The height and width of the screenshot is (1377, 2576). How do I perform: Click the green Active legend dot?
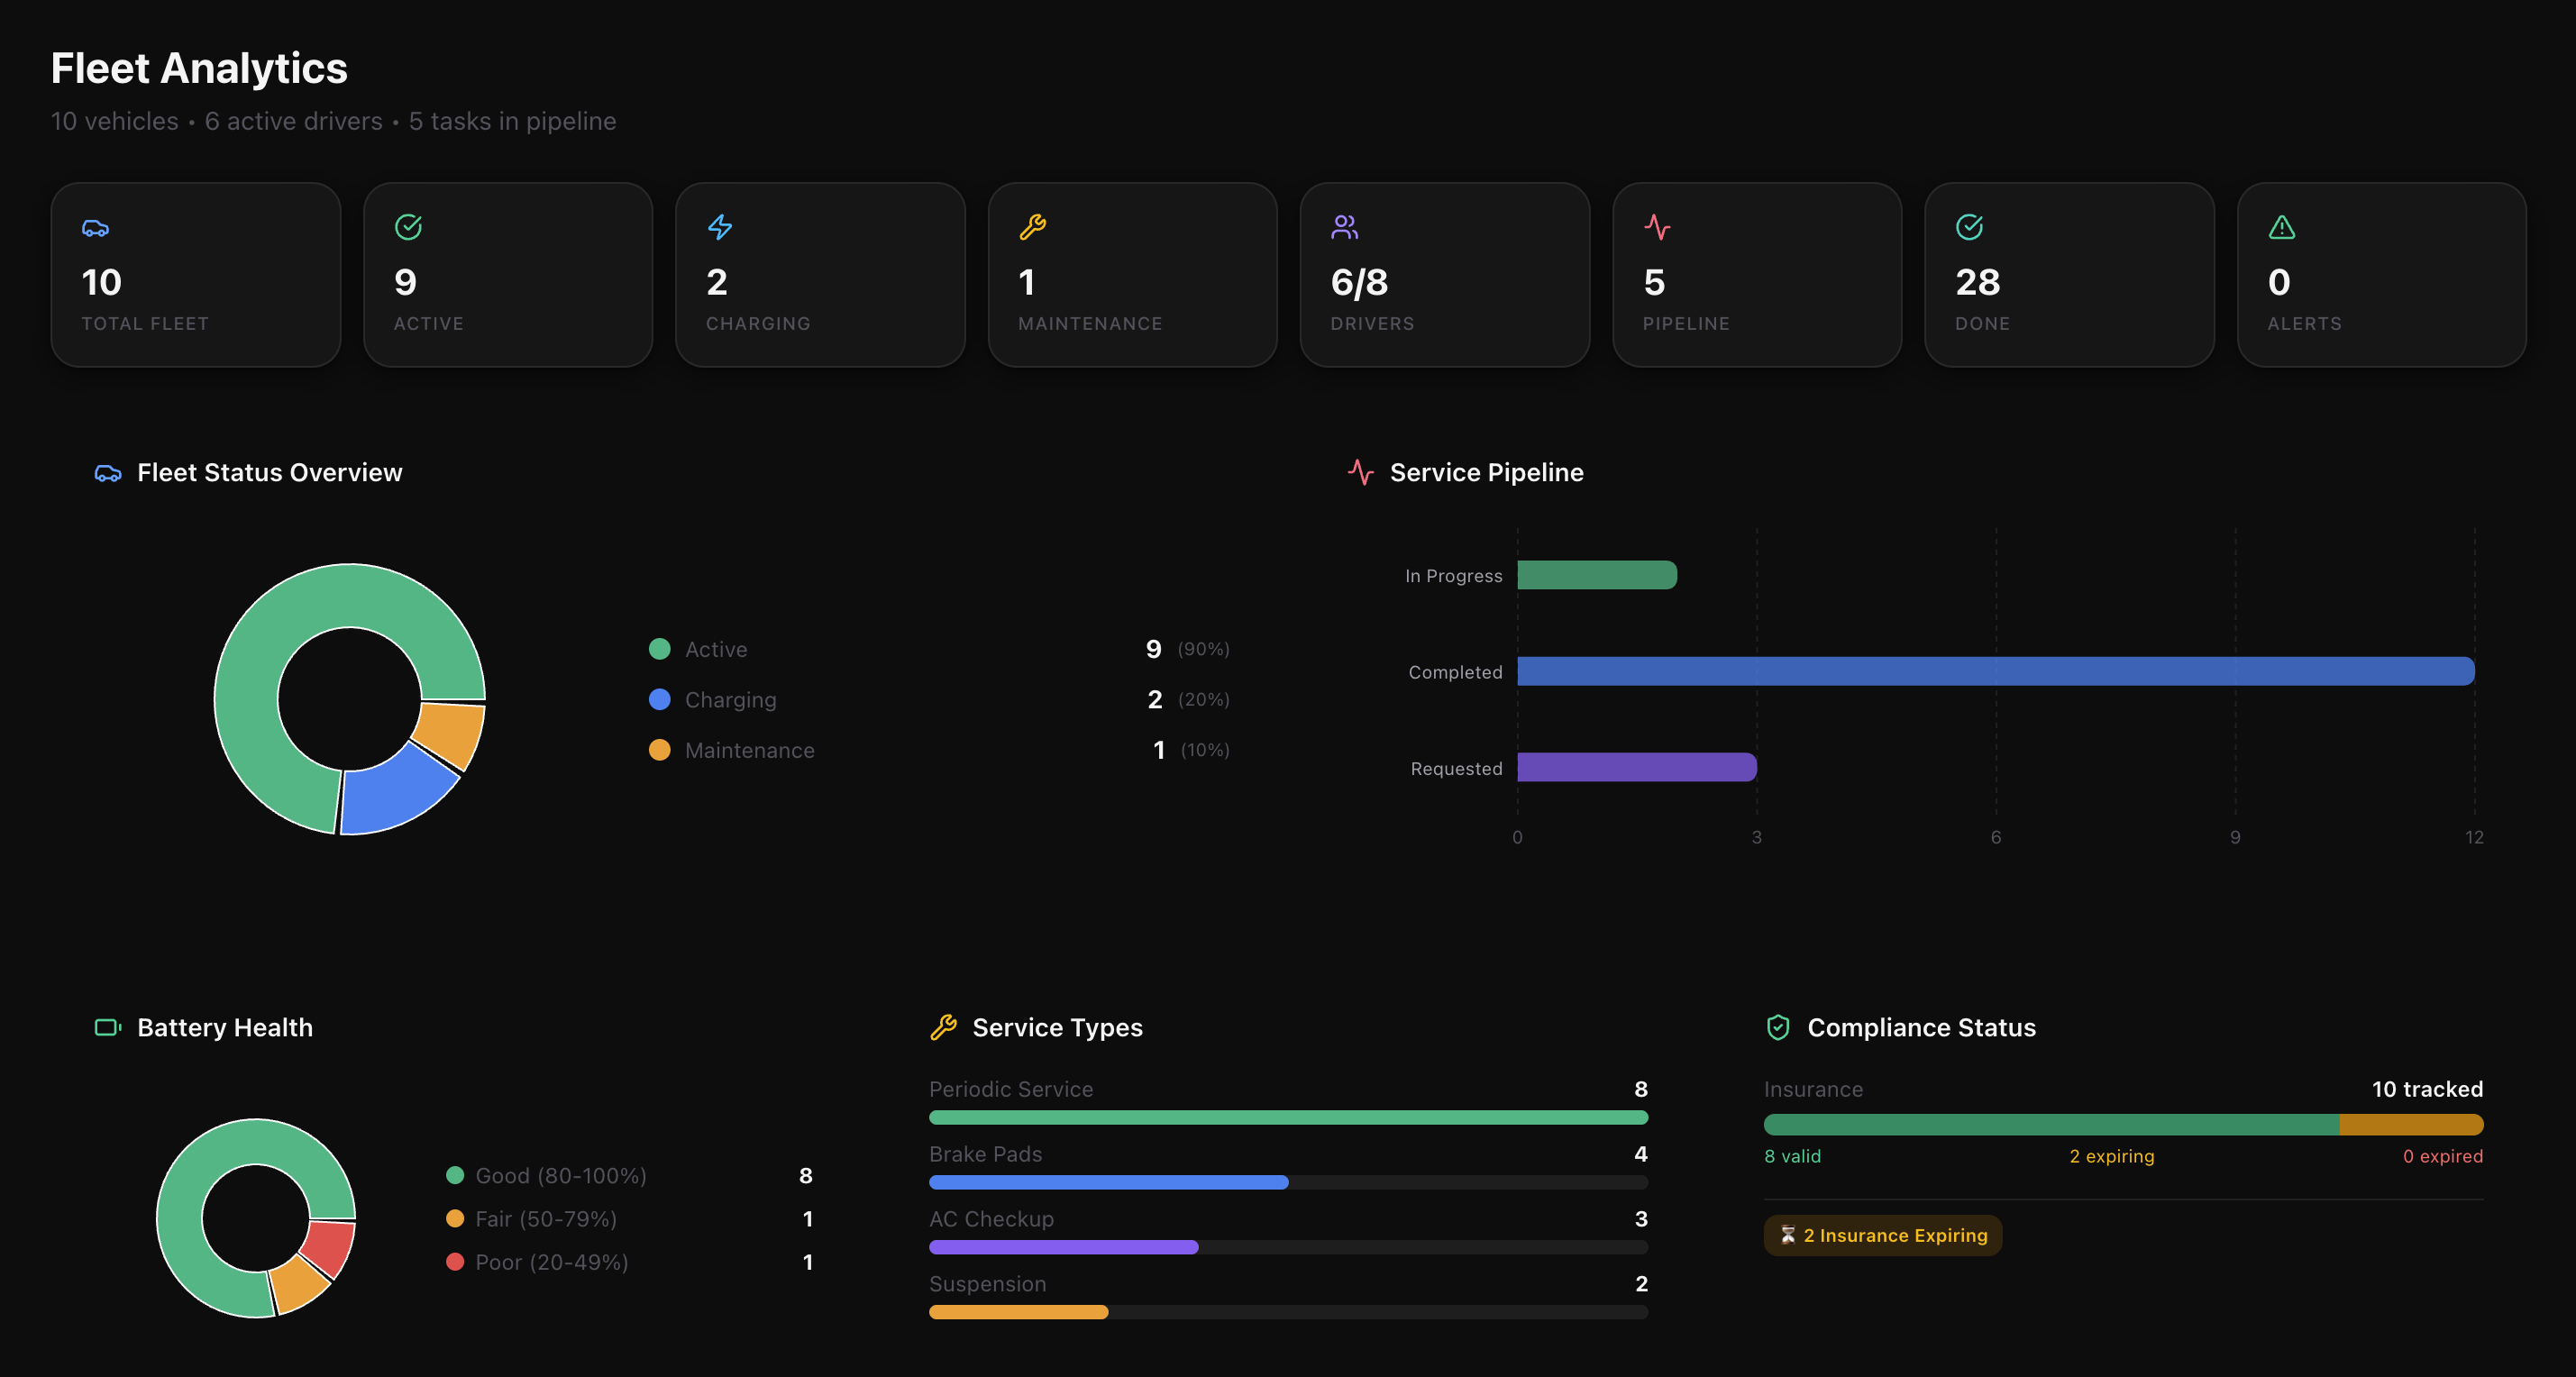659,649
